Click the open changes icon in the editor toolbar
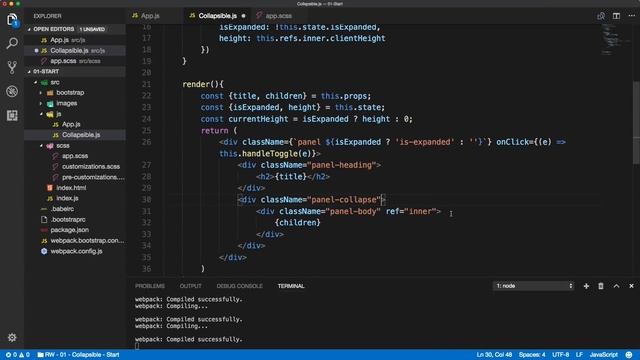Viewport: 640px width, 360px height. click(x=601, y=16)
